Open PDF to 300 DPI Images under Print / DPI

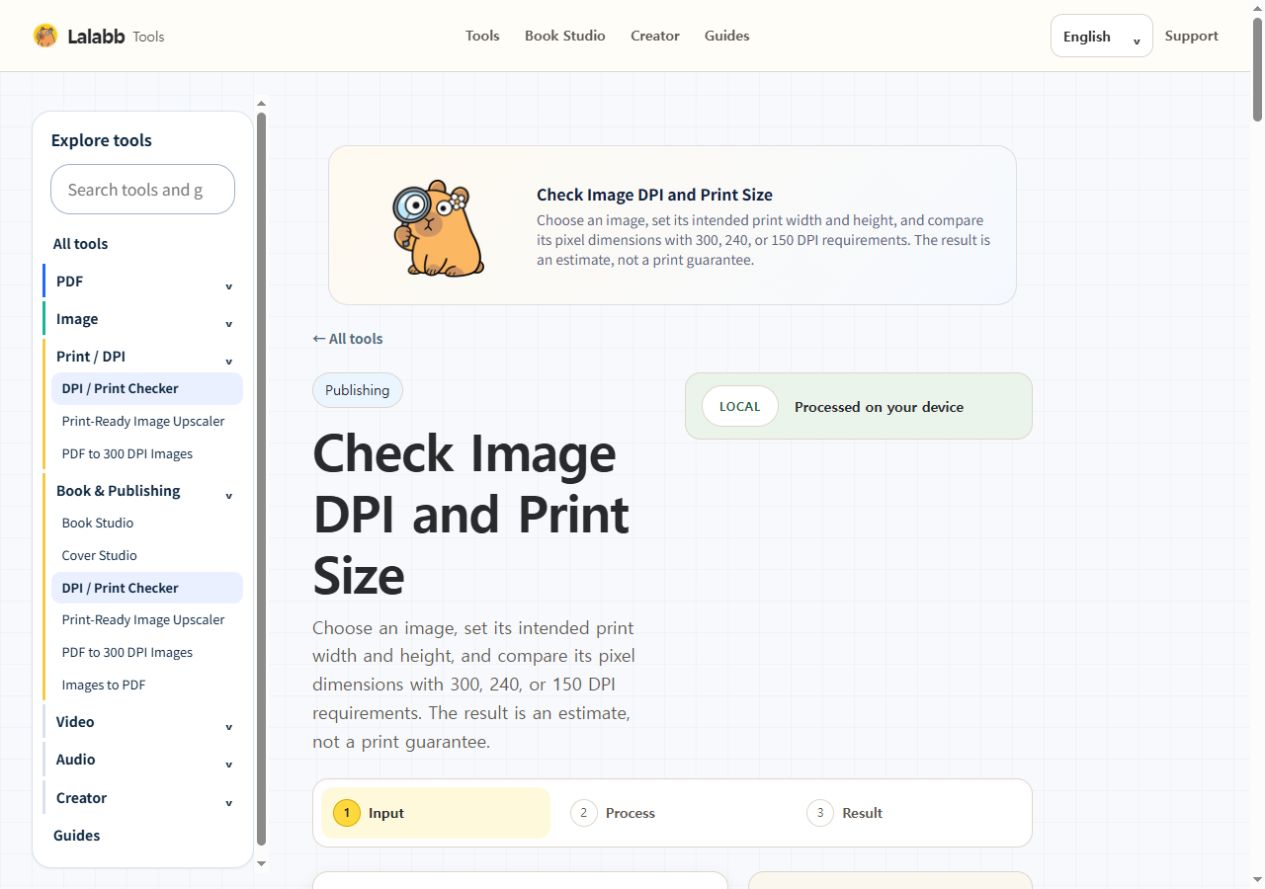coord(127,454)
